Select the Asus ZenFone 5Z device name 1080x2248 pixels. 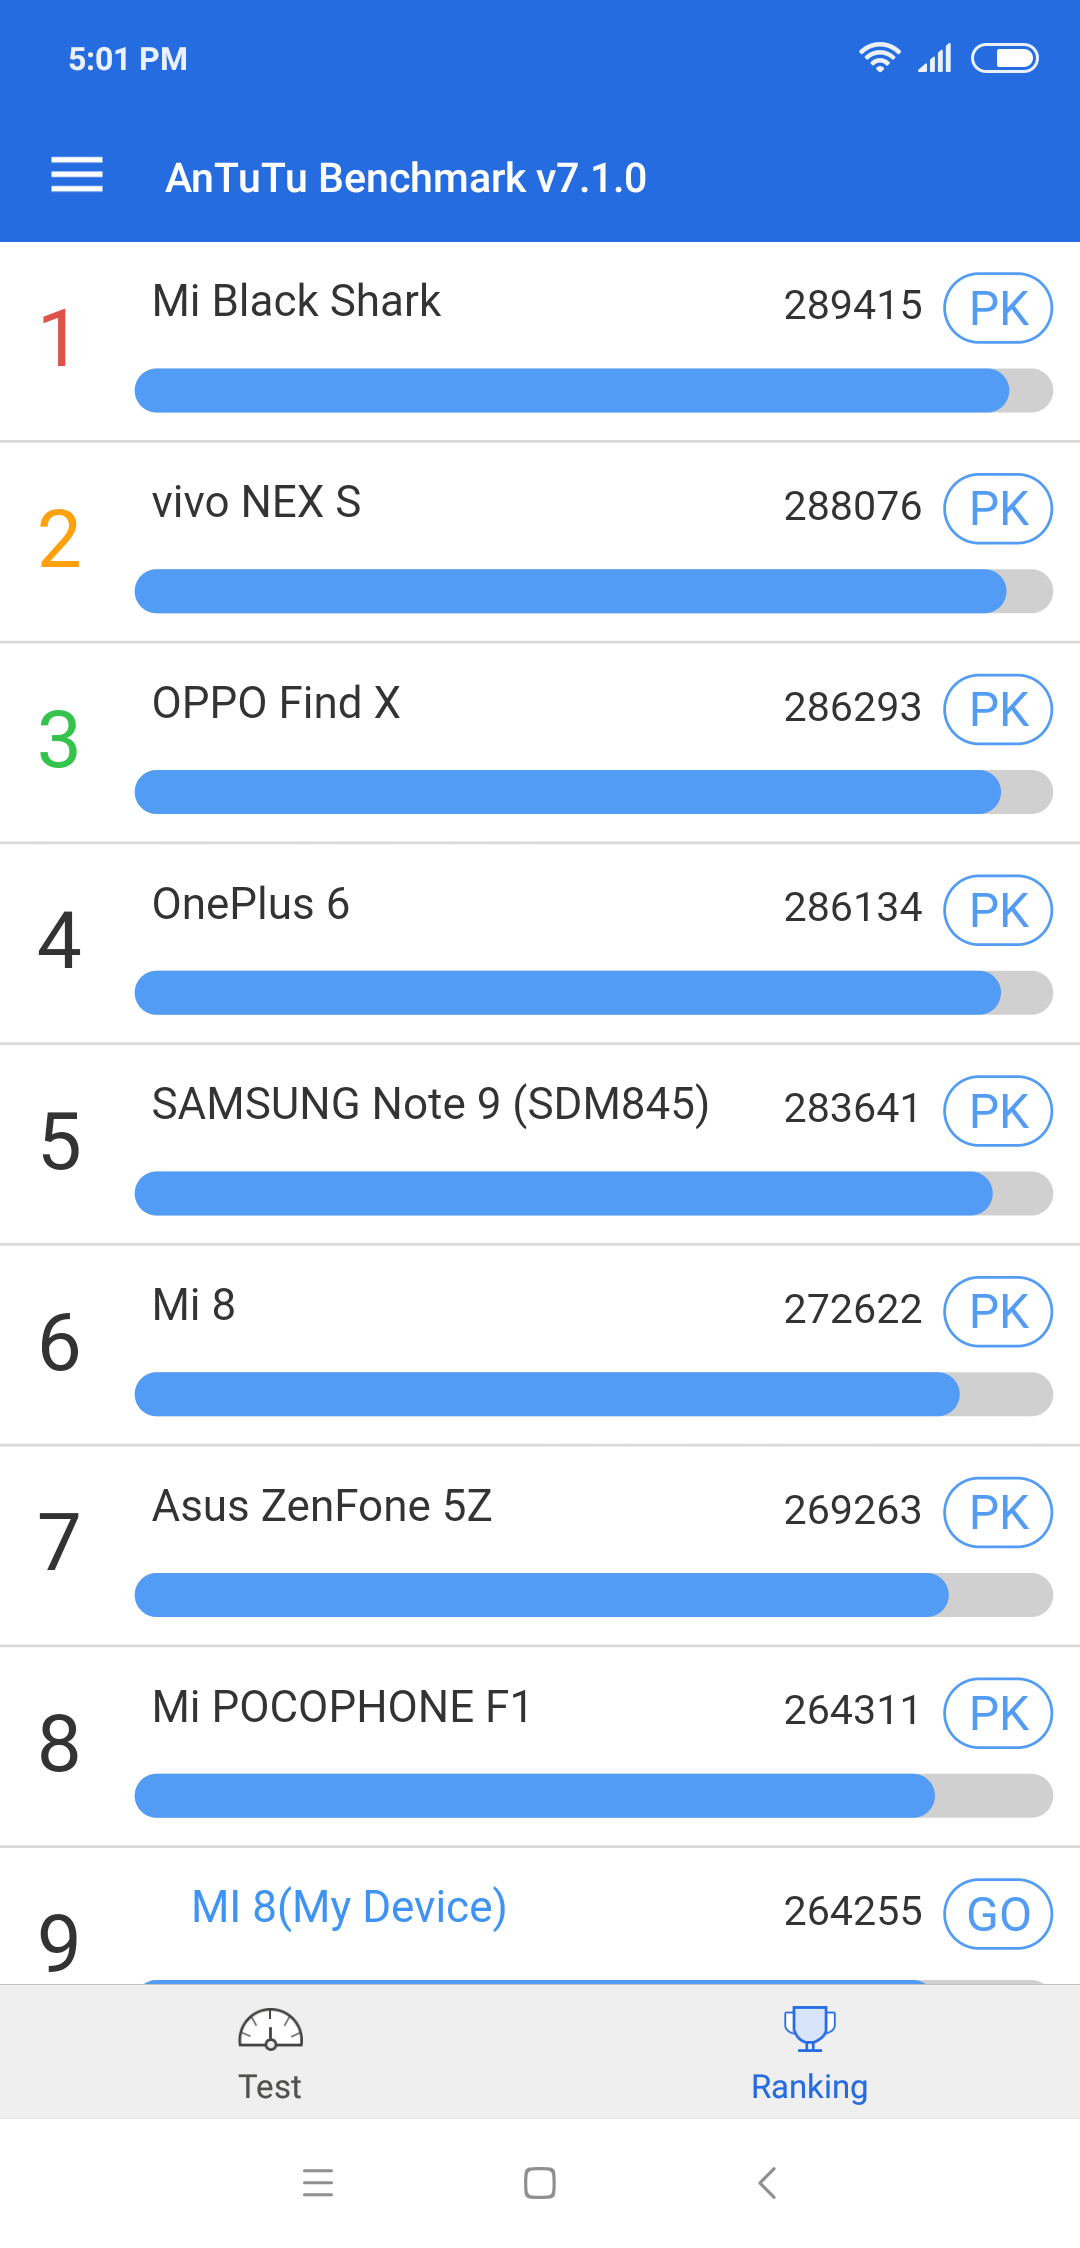(x=322, y=1506)
